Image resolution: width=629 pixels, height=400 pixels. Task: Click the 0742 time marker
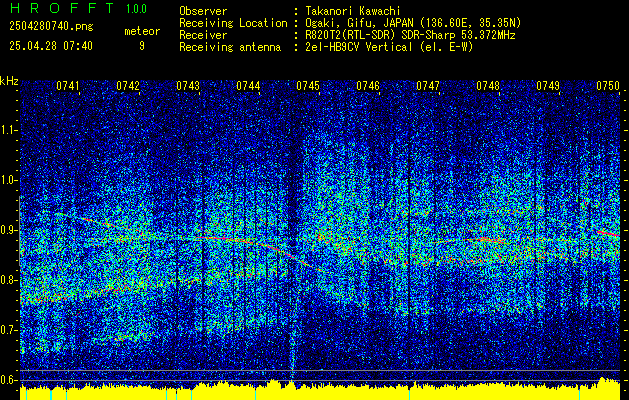(x=128, y=85)
